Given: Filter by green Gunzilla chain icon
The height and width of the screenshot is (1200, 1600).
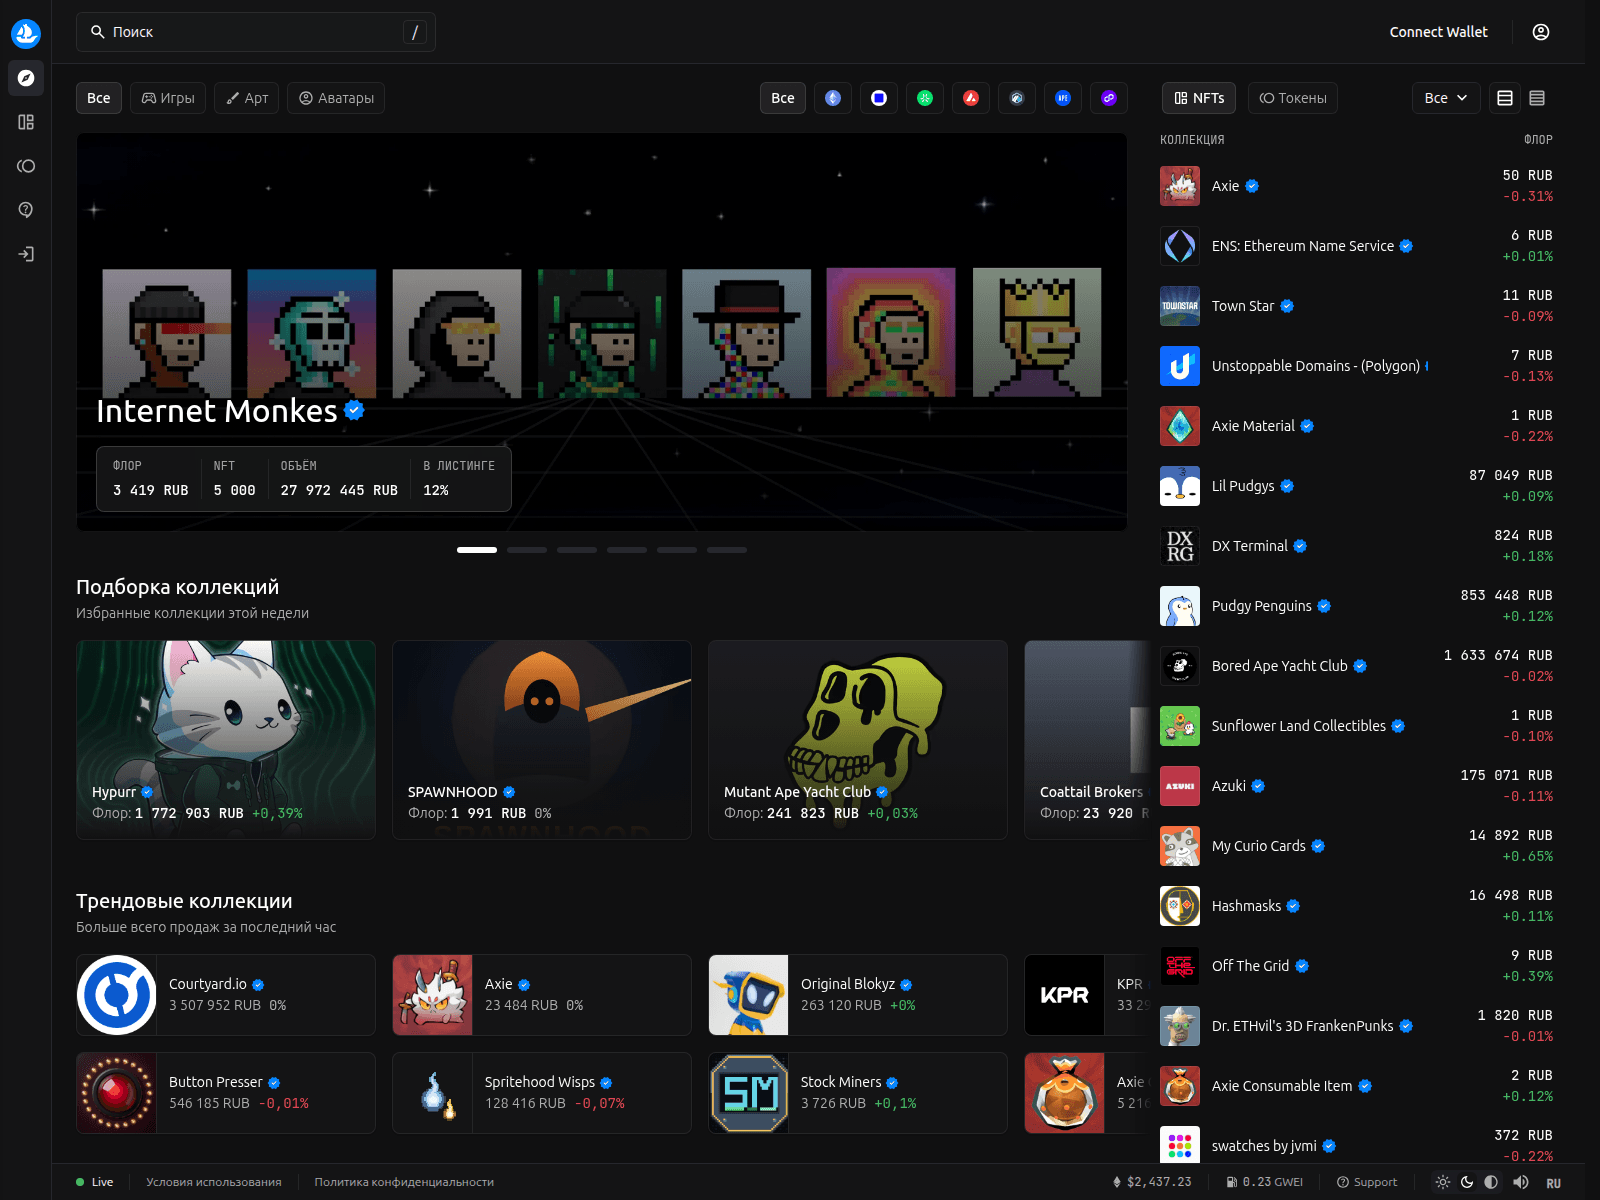Looking at the screenshot, I should click(925, 98).
